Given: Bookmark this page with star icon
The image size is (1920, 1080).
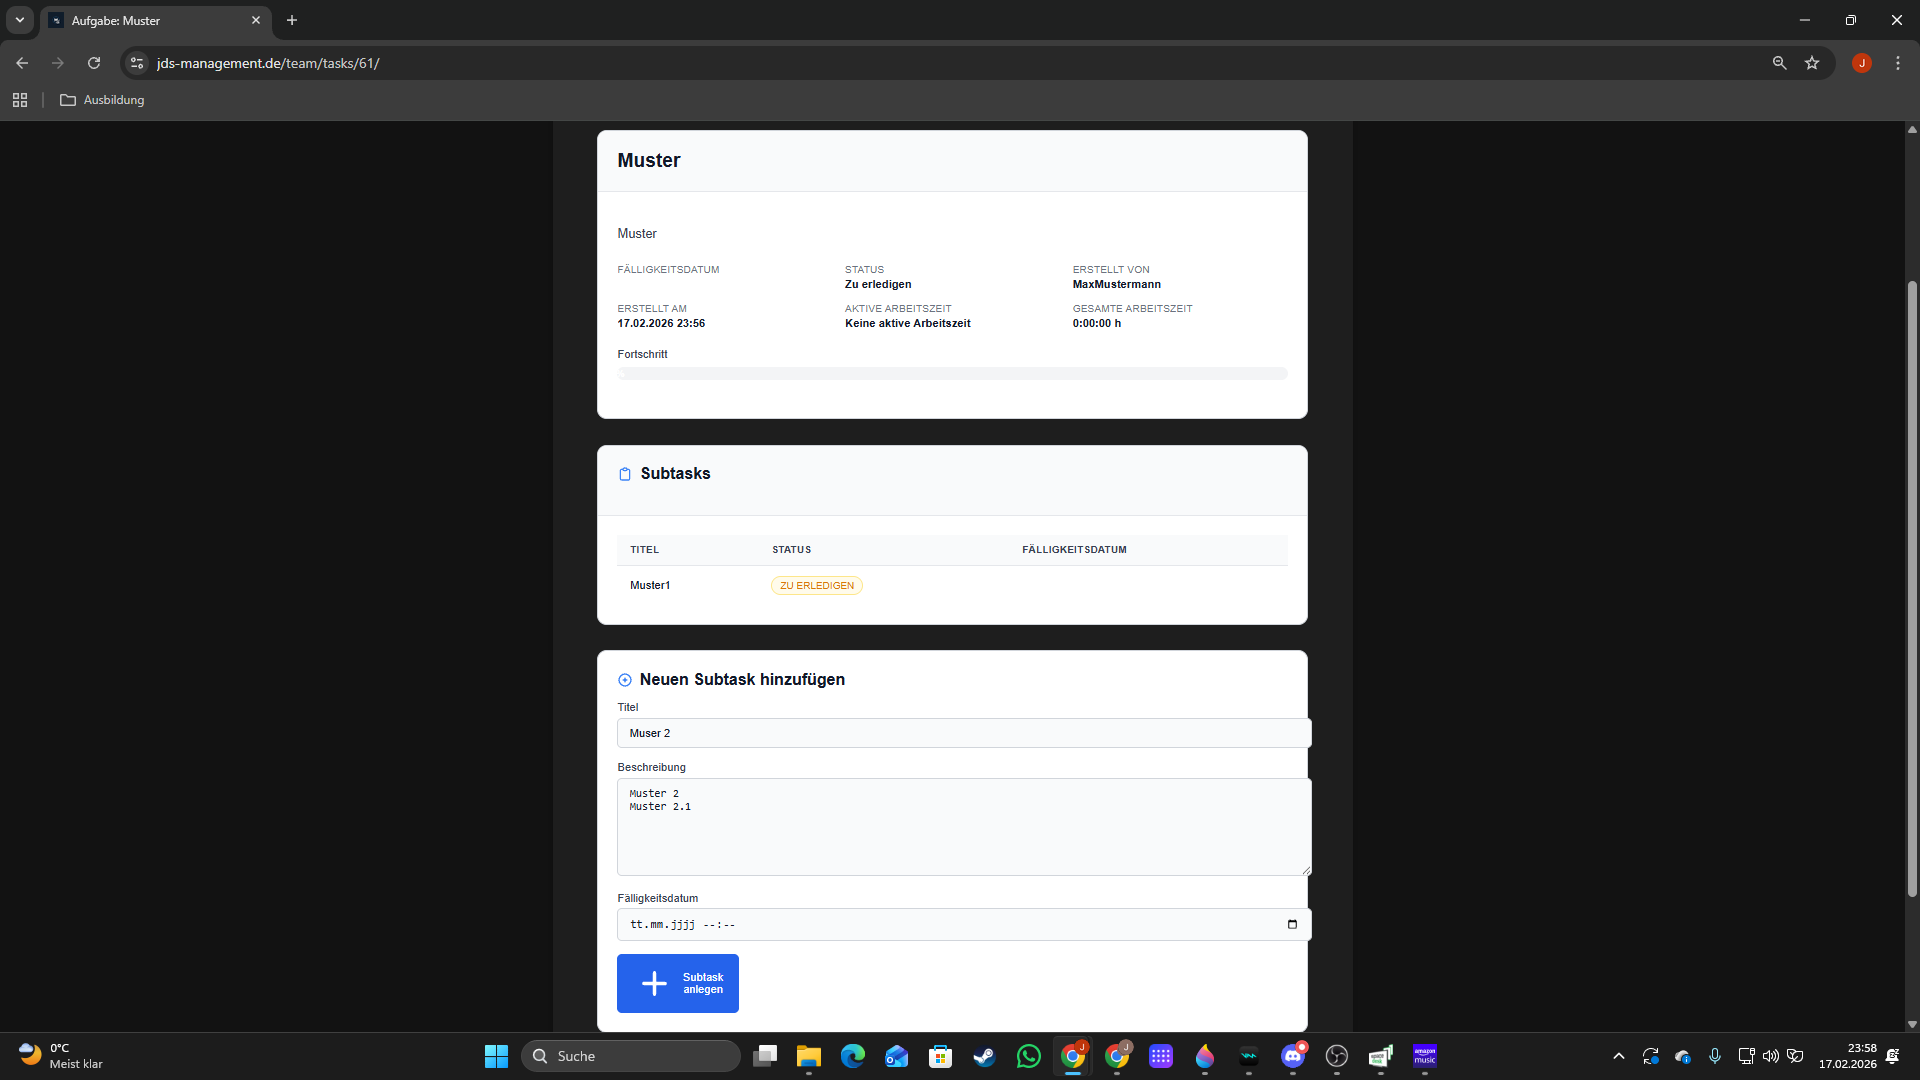Looking at the screenshot, I should click(x=1812, y=63).
